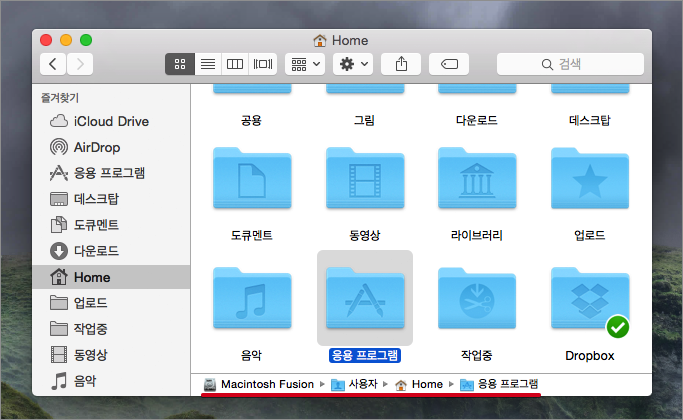Select the 업로드 star folder icon
Image resolution: width=683 pixels, height=420 pixels.
click(590, 178)
